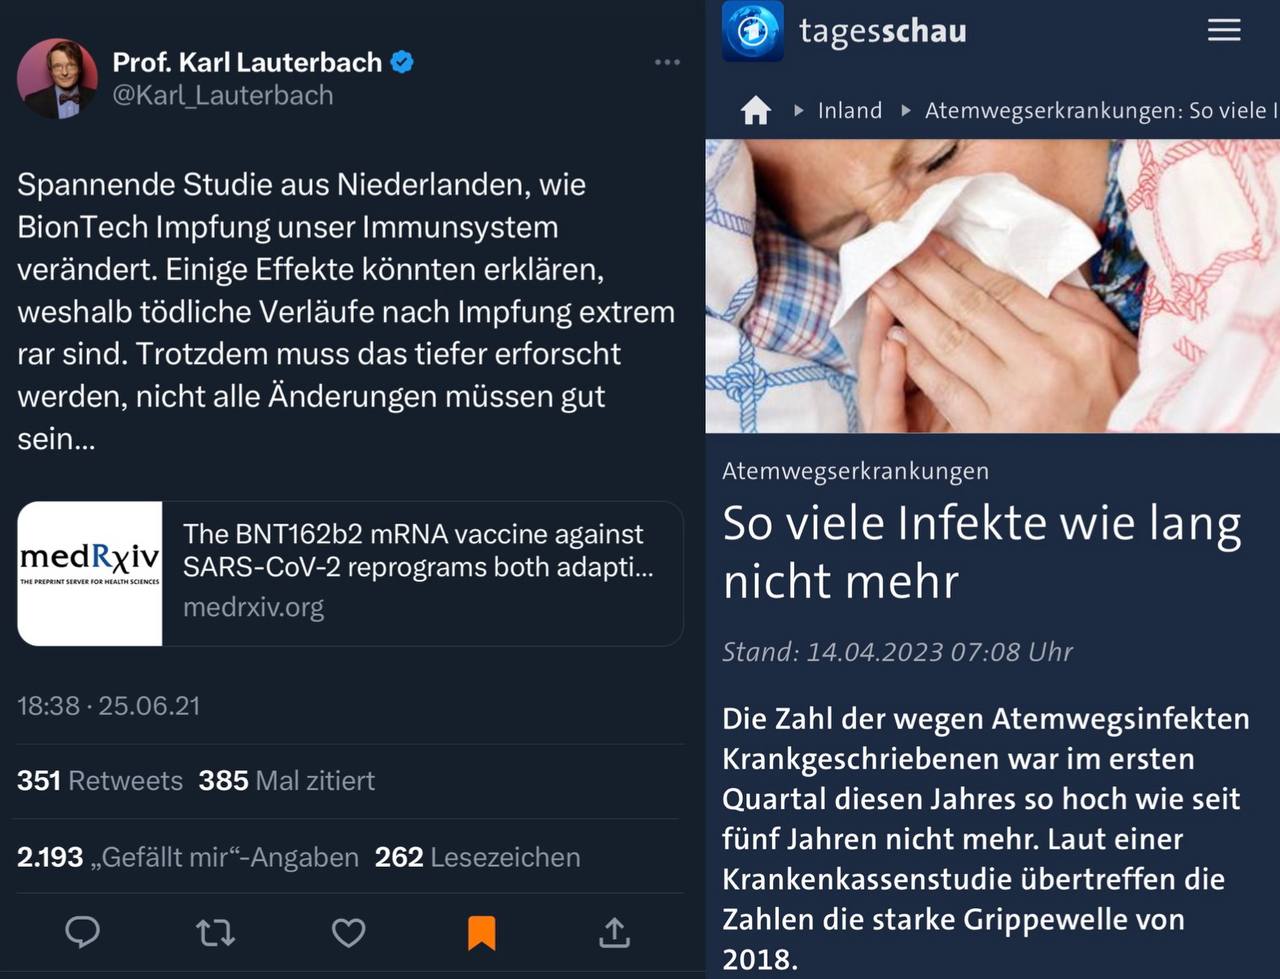This screenshot has height=979, width=1280.
Task: Retweet the Lauterbach tweet
Action: click(x=215, y=932)
